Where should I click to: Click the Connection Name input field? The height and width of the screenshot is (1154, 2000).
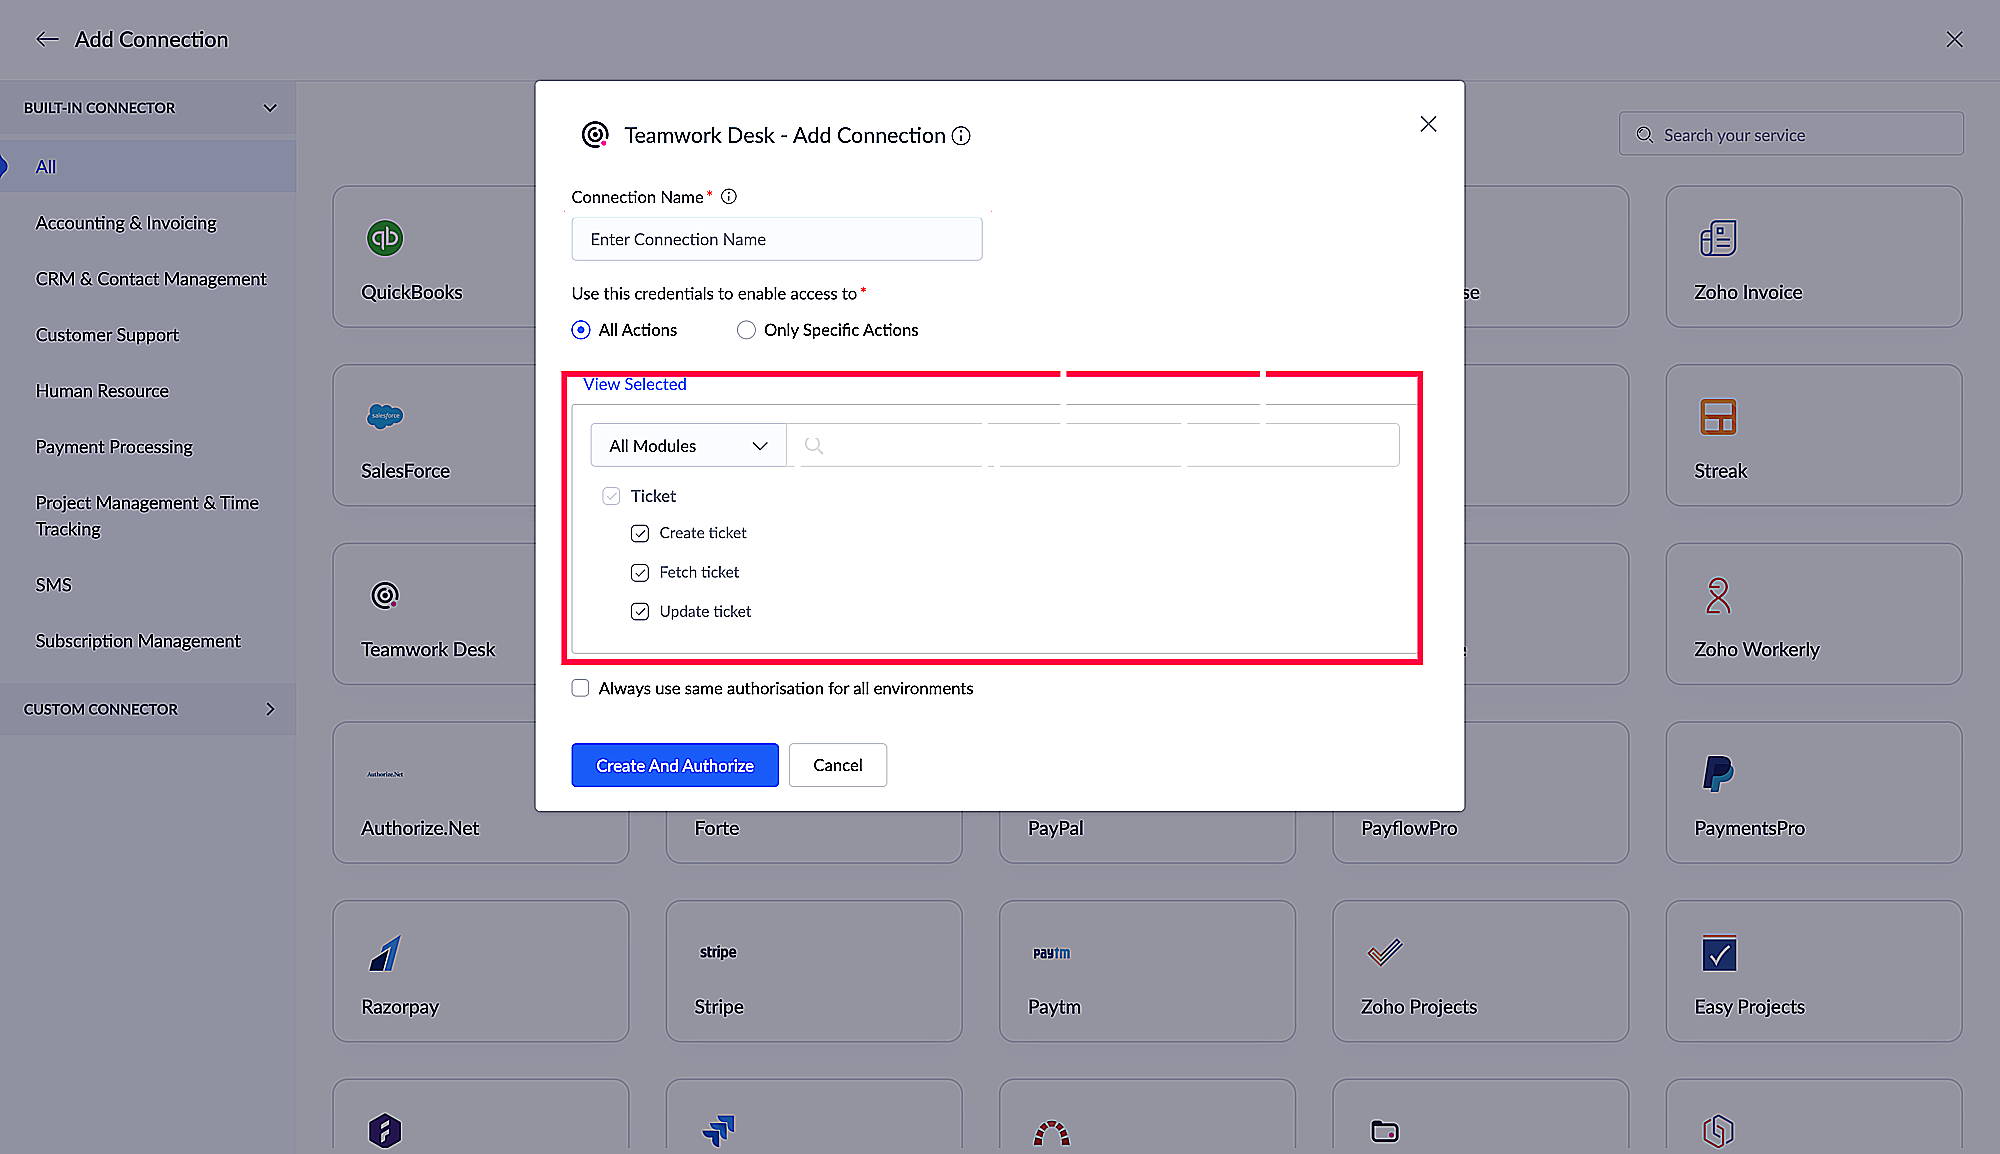(x=777, y=238)
